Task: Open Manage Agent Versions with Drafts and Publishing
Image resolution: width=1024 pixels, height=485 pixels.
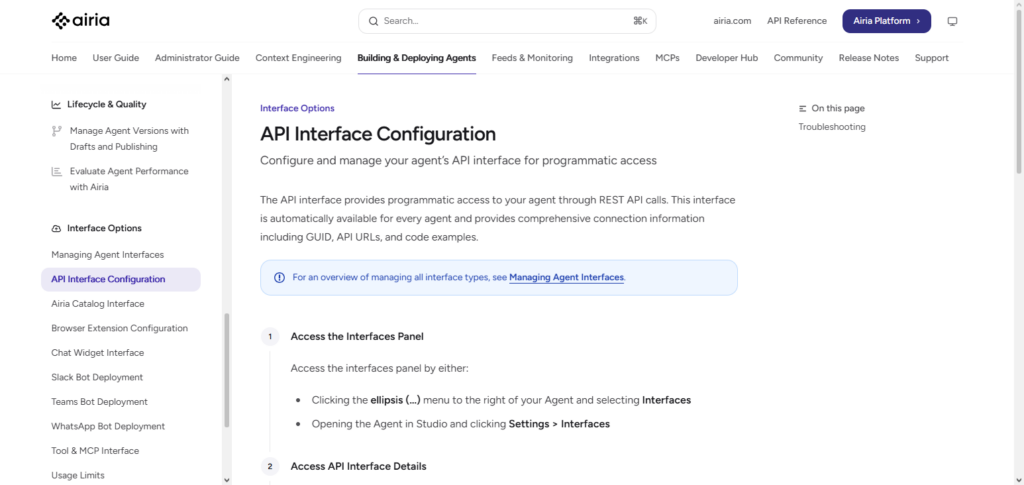Action: [x=129, y=139]
